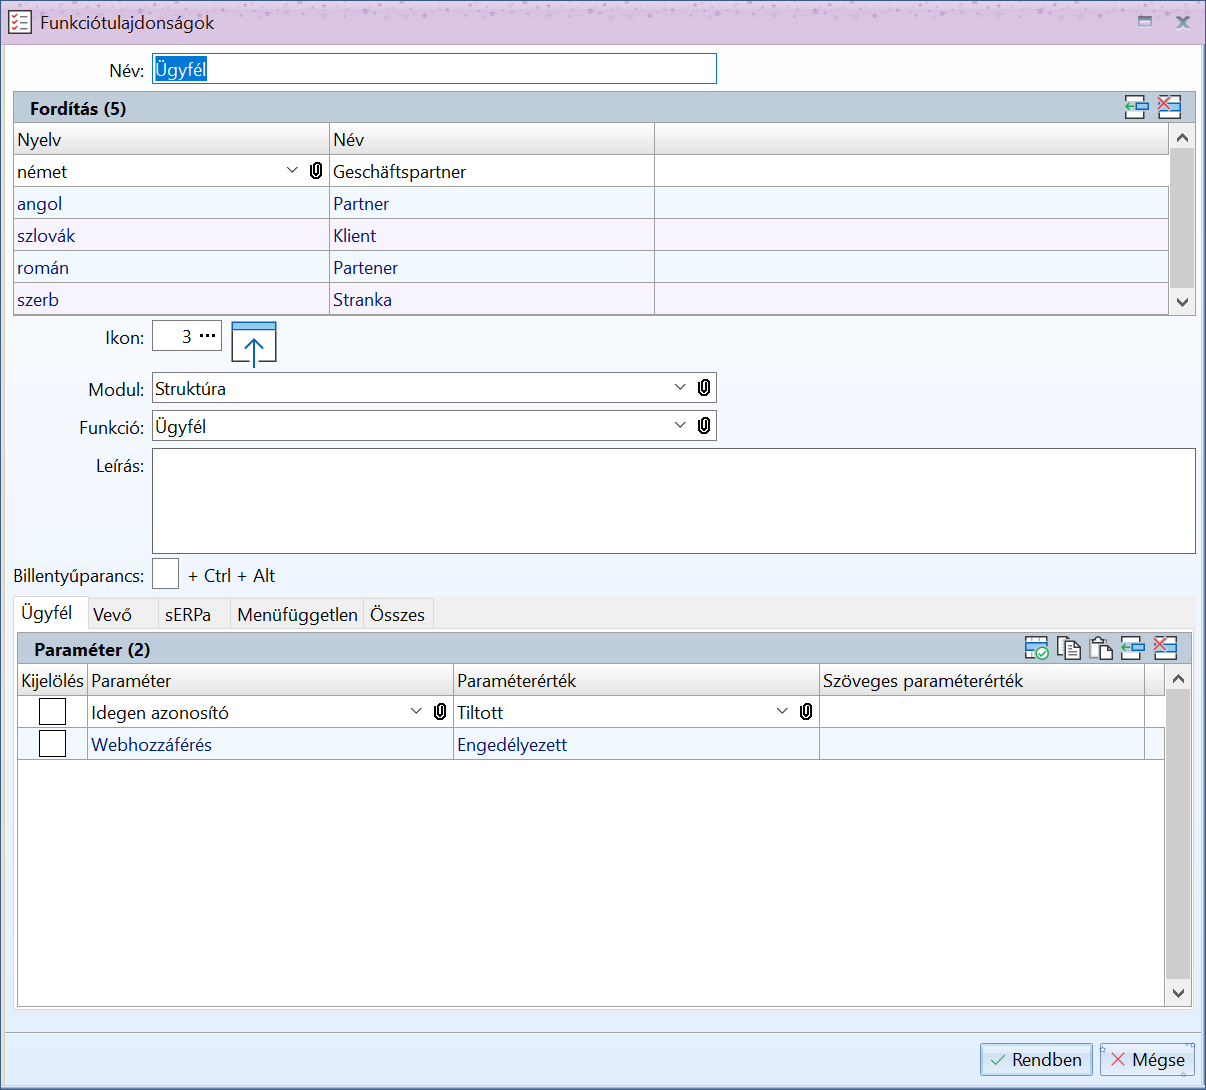Image resolution: width=1206 pixels, height=1090 pixels.
Task: Click select-all rows icon in Paraméter header
Action: 1036,649
